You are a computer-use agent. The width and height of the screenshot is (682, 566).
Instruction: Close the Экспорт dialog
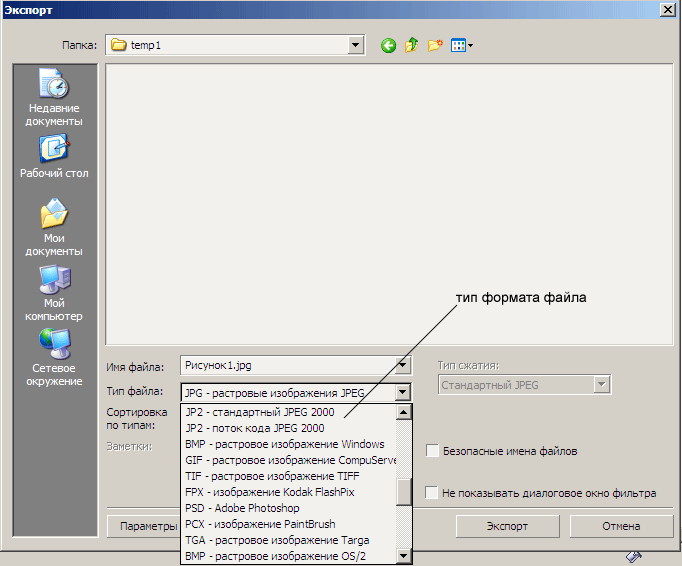click(x=668, y=10)
